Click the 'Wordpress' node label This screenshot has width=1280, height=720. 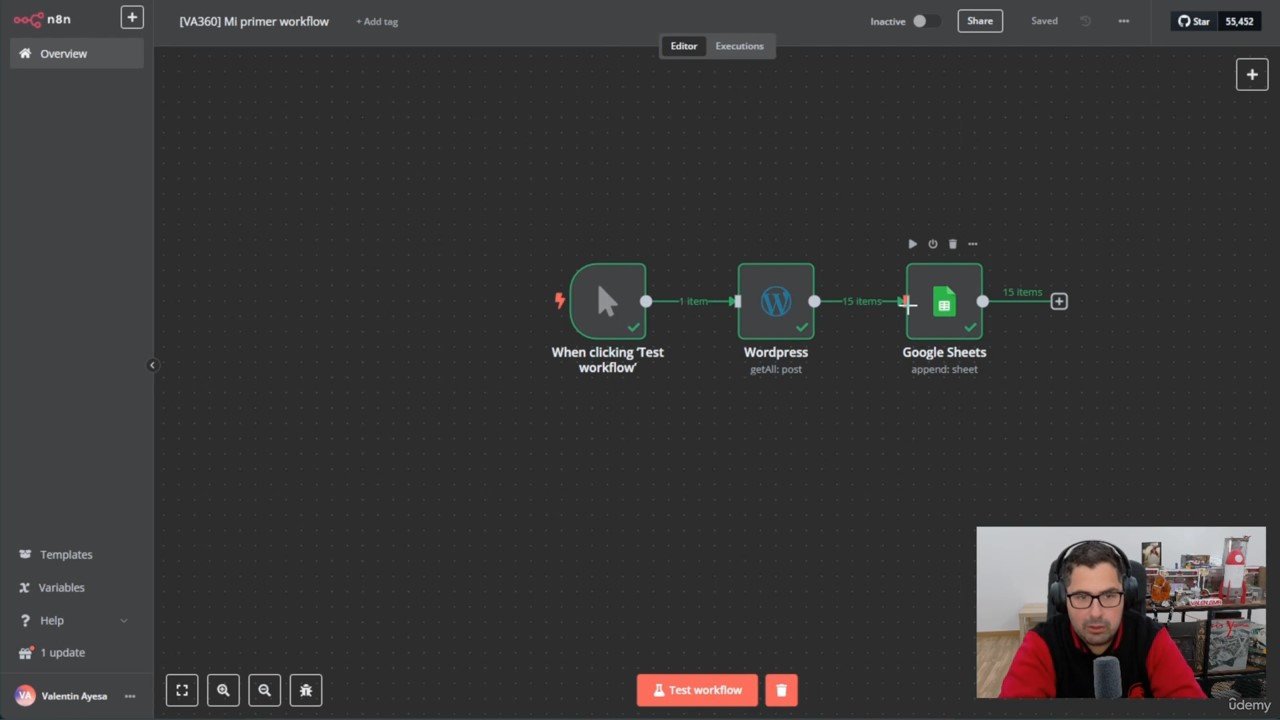(776, 352)
